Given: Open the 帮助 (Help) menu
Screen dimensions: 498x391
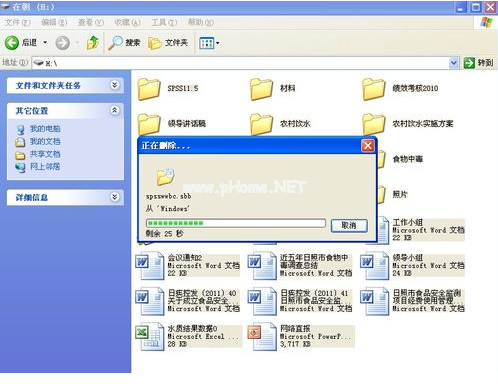Looking at the screenshot, I should tap(201, 23).
